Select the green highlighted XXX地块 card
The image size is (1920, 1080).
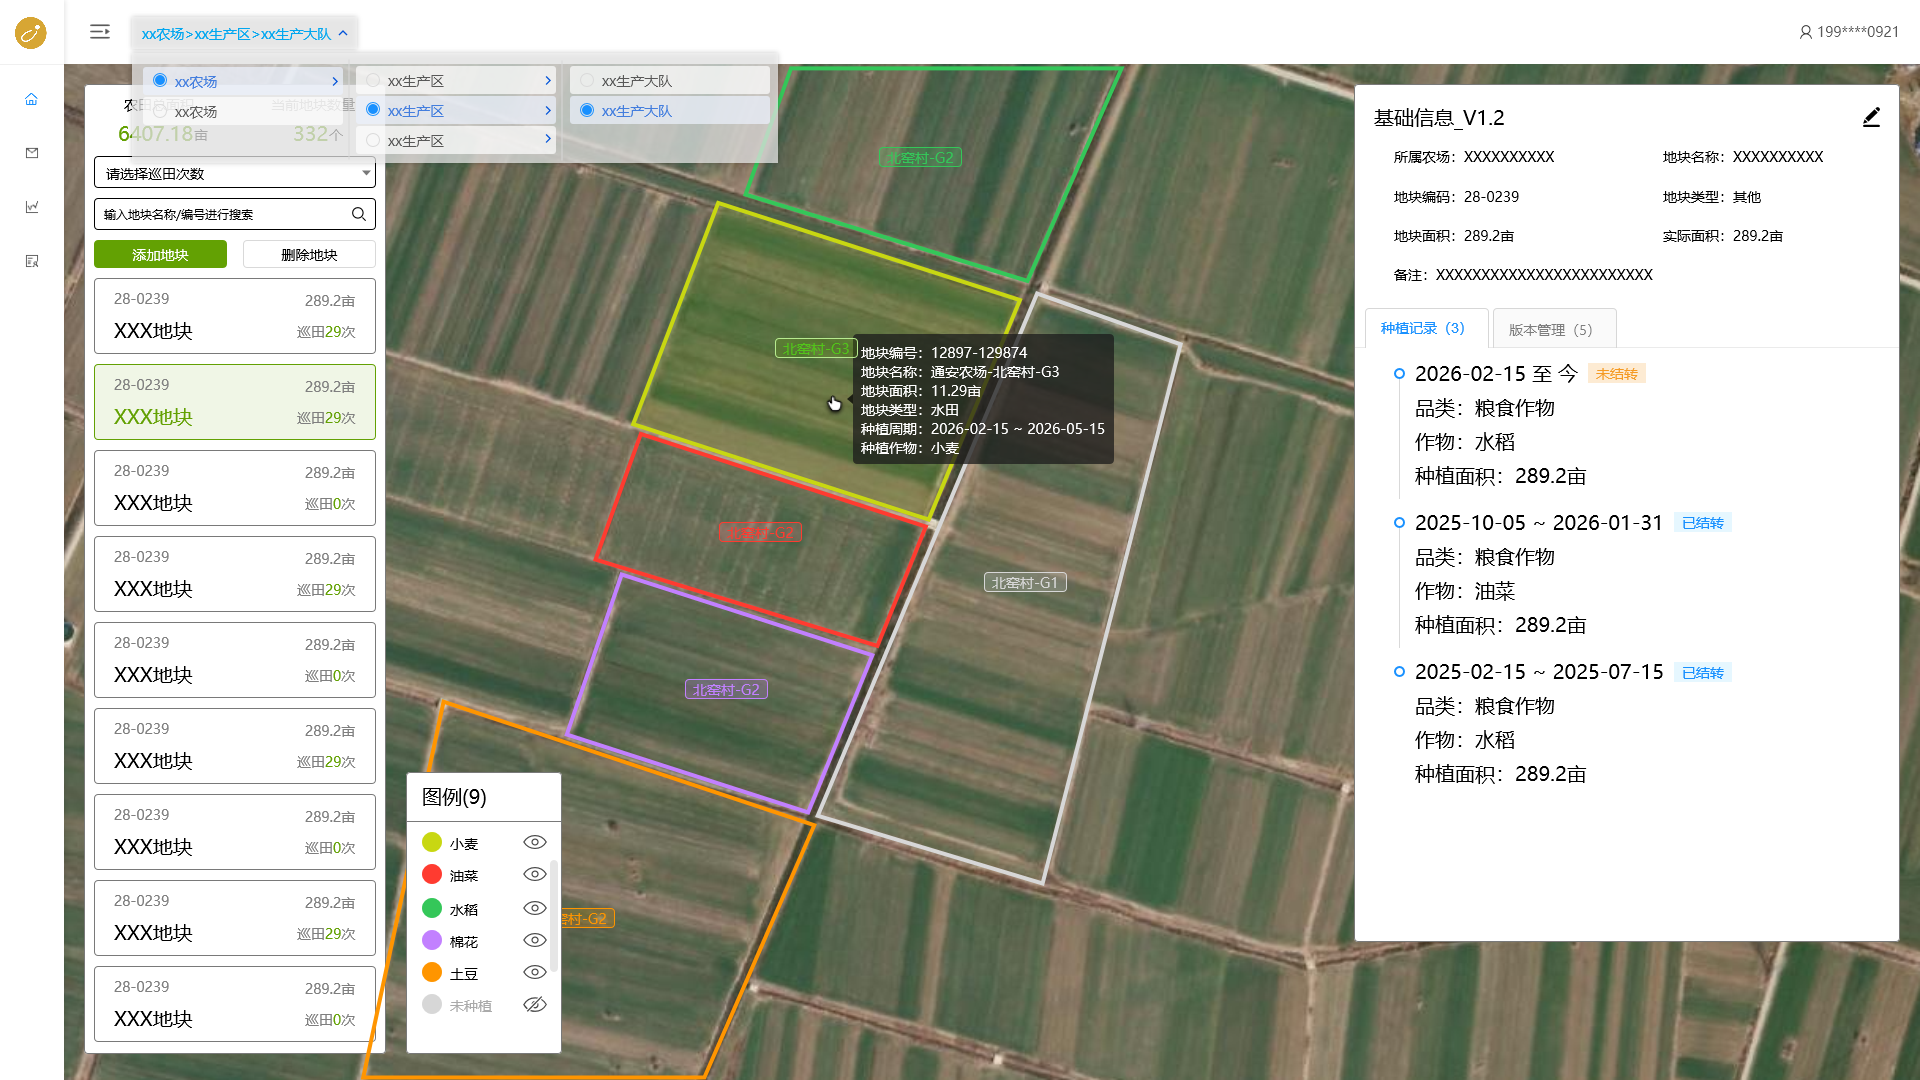(x=235, y=402)
